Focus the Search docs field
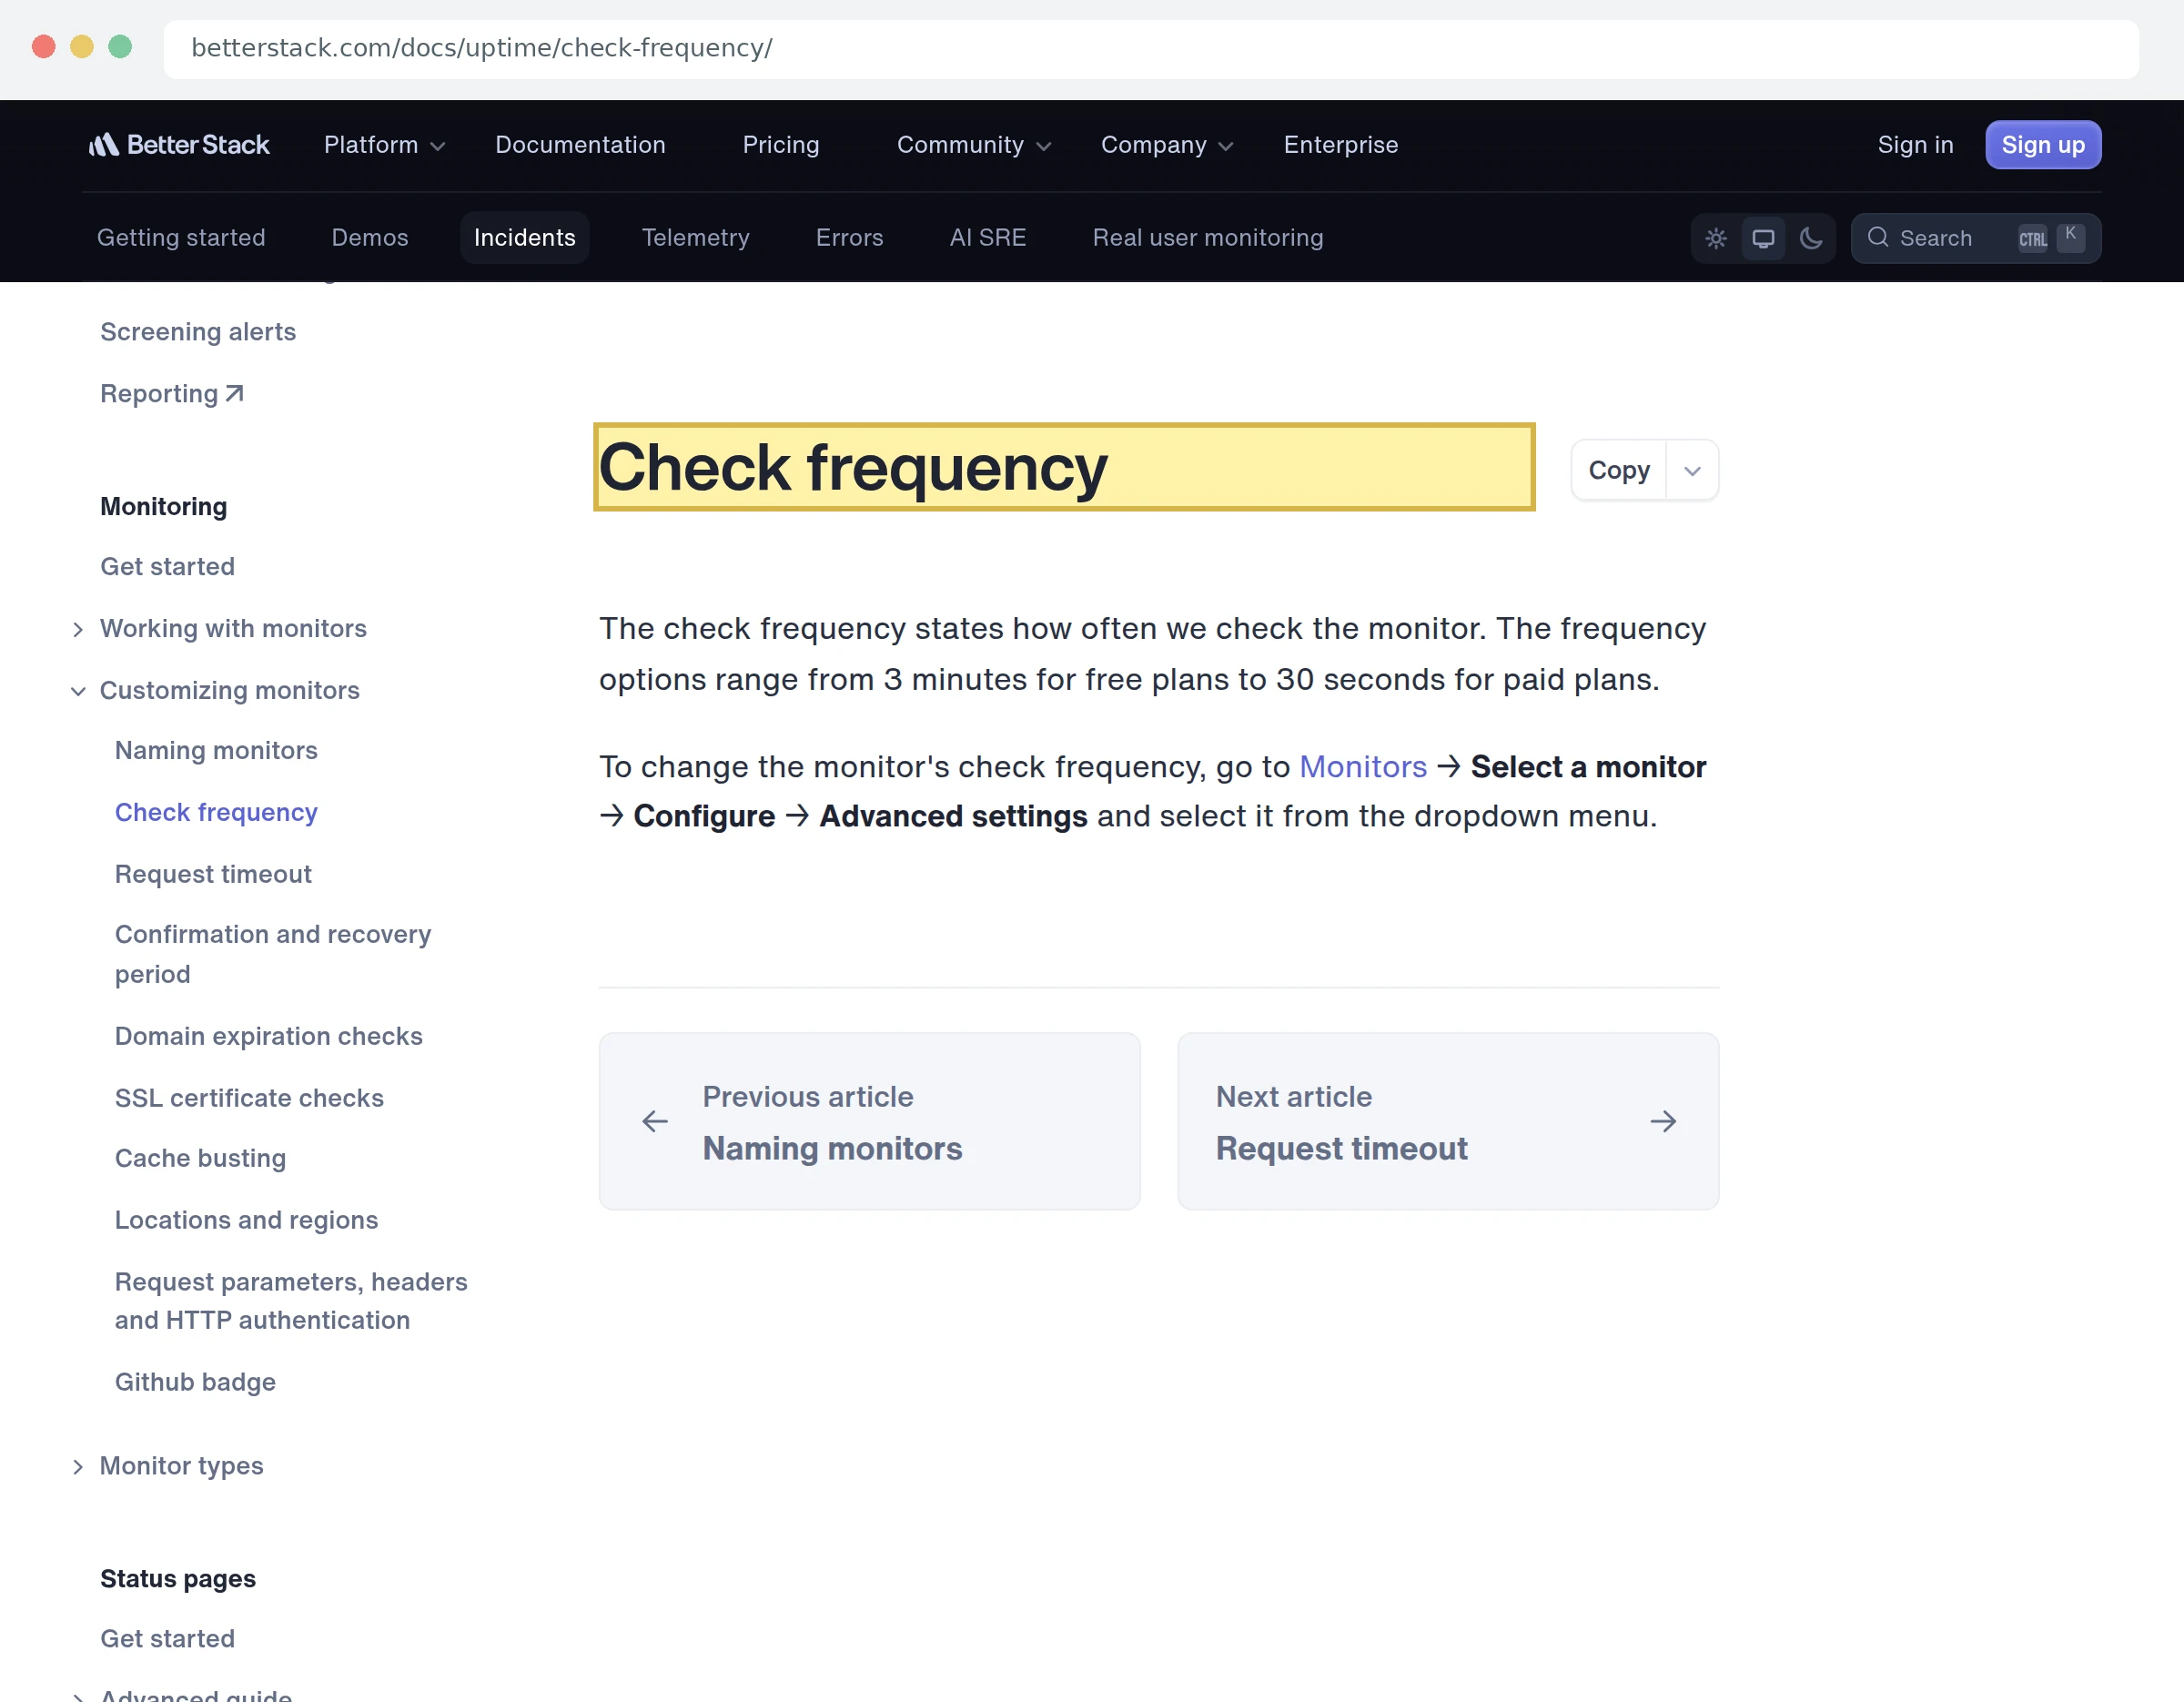2184x1702 pixels. [x=1975, y=238]
